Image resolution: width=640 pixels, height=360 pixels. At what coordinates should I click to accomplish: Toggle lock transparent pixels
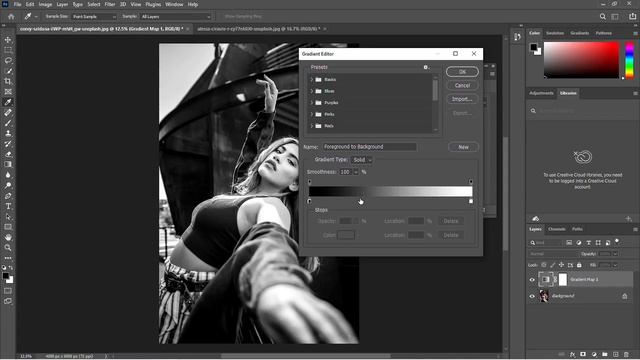coord(544,265)
